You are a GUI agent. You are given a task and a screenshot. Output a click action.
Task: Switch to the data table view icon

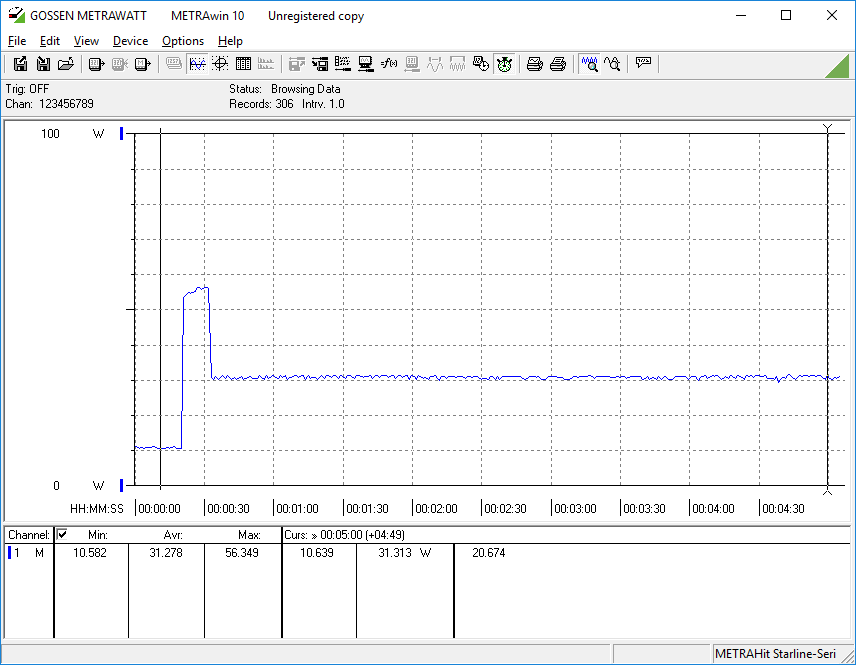pos(243,64)
